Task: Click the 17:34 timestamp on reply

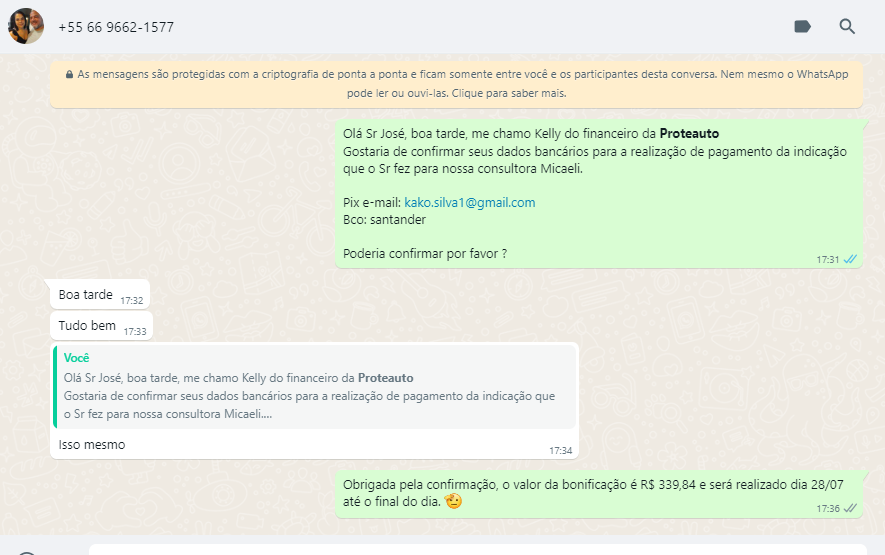Action: [560, 451]
